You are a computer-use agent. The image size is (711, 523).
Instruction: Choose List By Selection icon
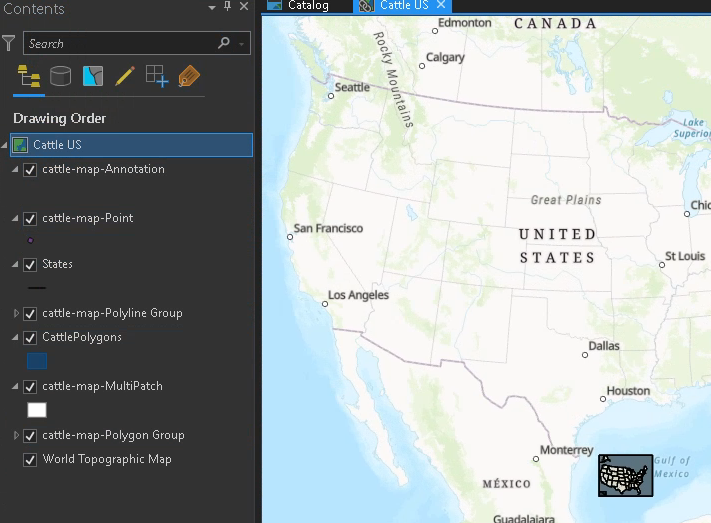[x=93, y=76]
